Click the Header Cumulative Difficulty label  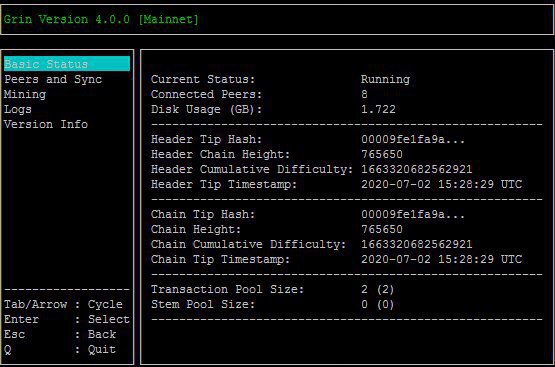[252, 169]
